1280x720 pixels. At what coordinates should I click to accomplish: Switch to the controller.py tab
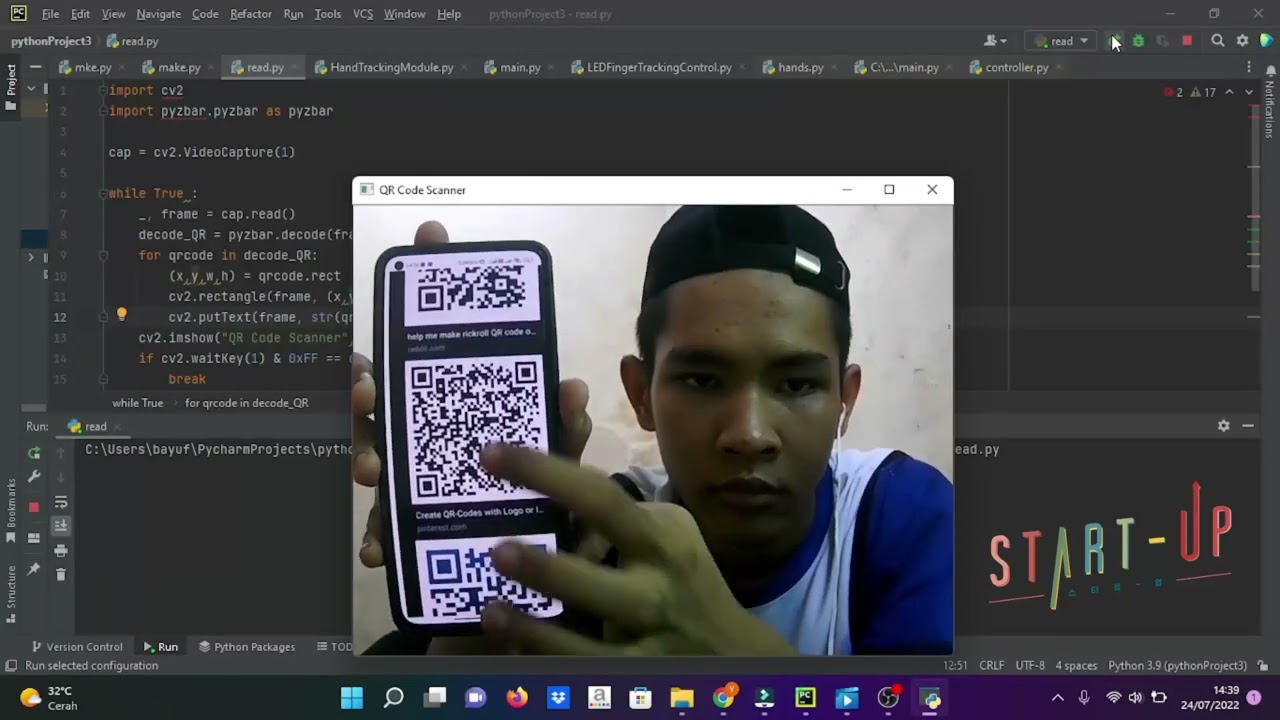1017,67
